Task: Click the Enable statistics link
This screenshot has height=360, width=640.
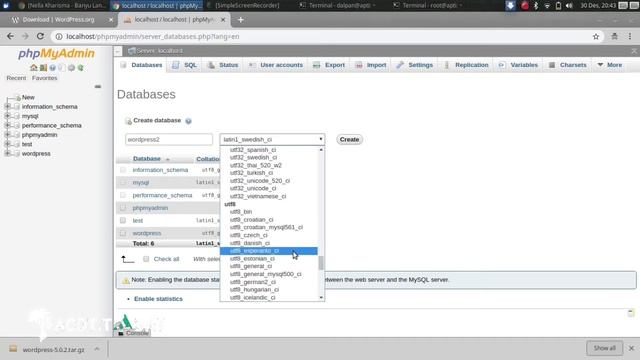Action: click(x=158, y=299)
